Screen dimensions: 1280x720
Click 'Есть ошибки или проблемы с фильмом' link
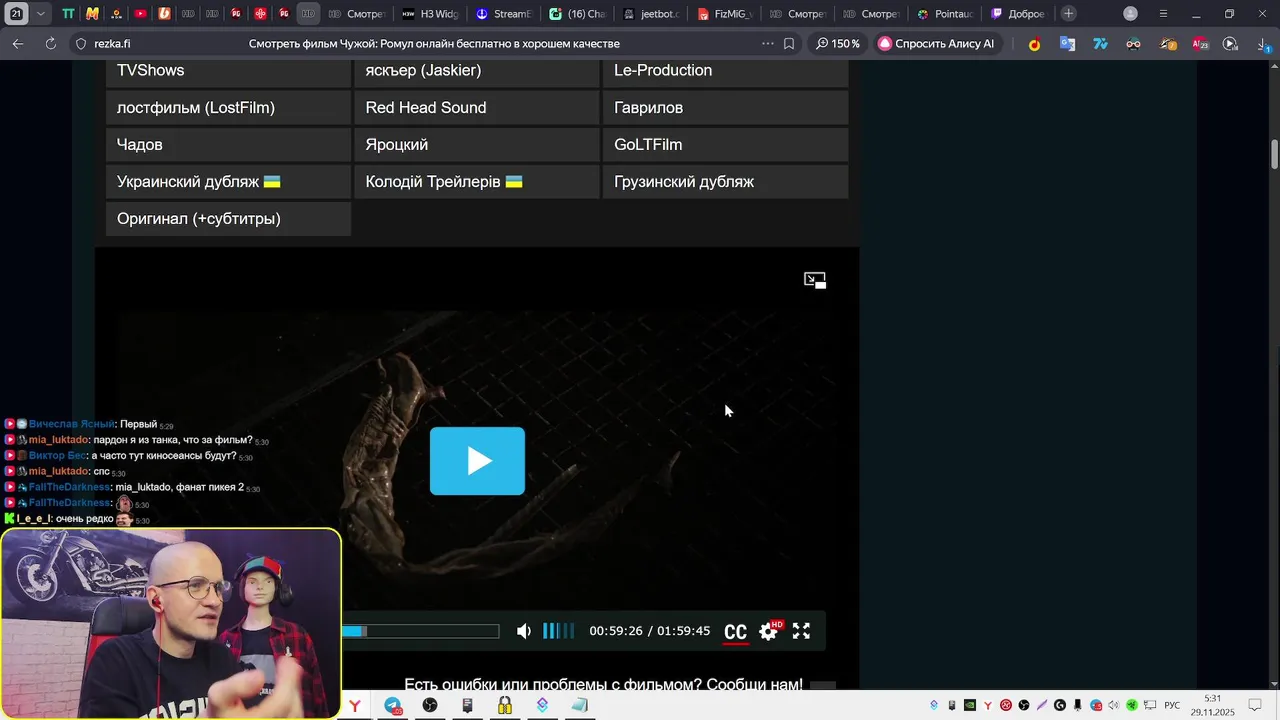tap(603, 685)
